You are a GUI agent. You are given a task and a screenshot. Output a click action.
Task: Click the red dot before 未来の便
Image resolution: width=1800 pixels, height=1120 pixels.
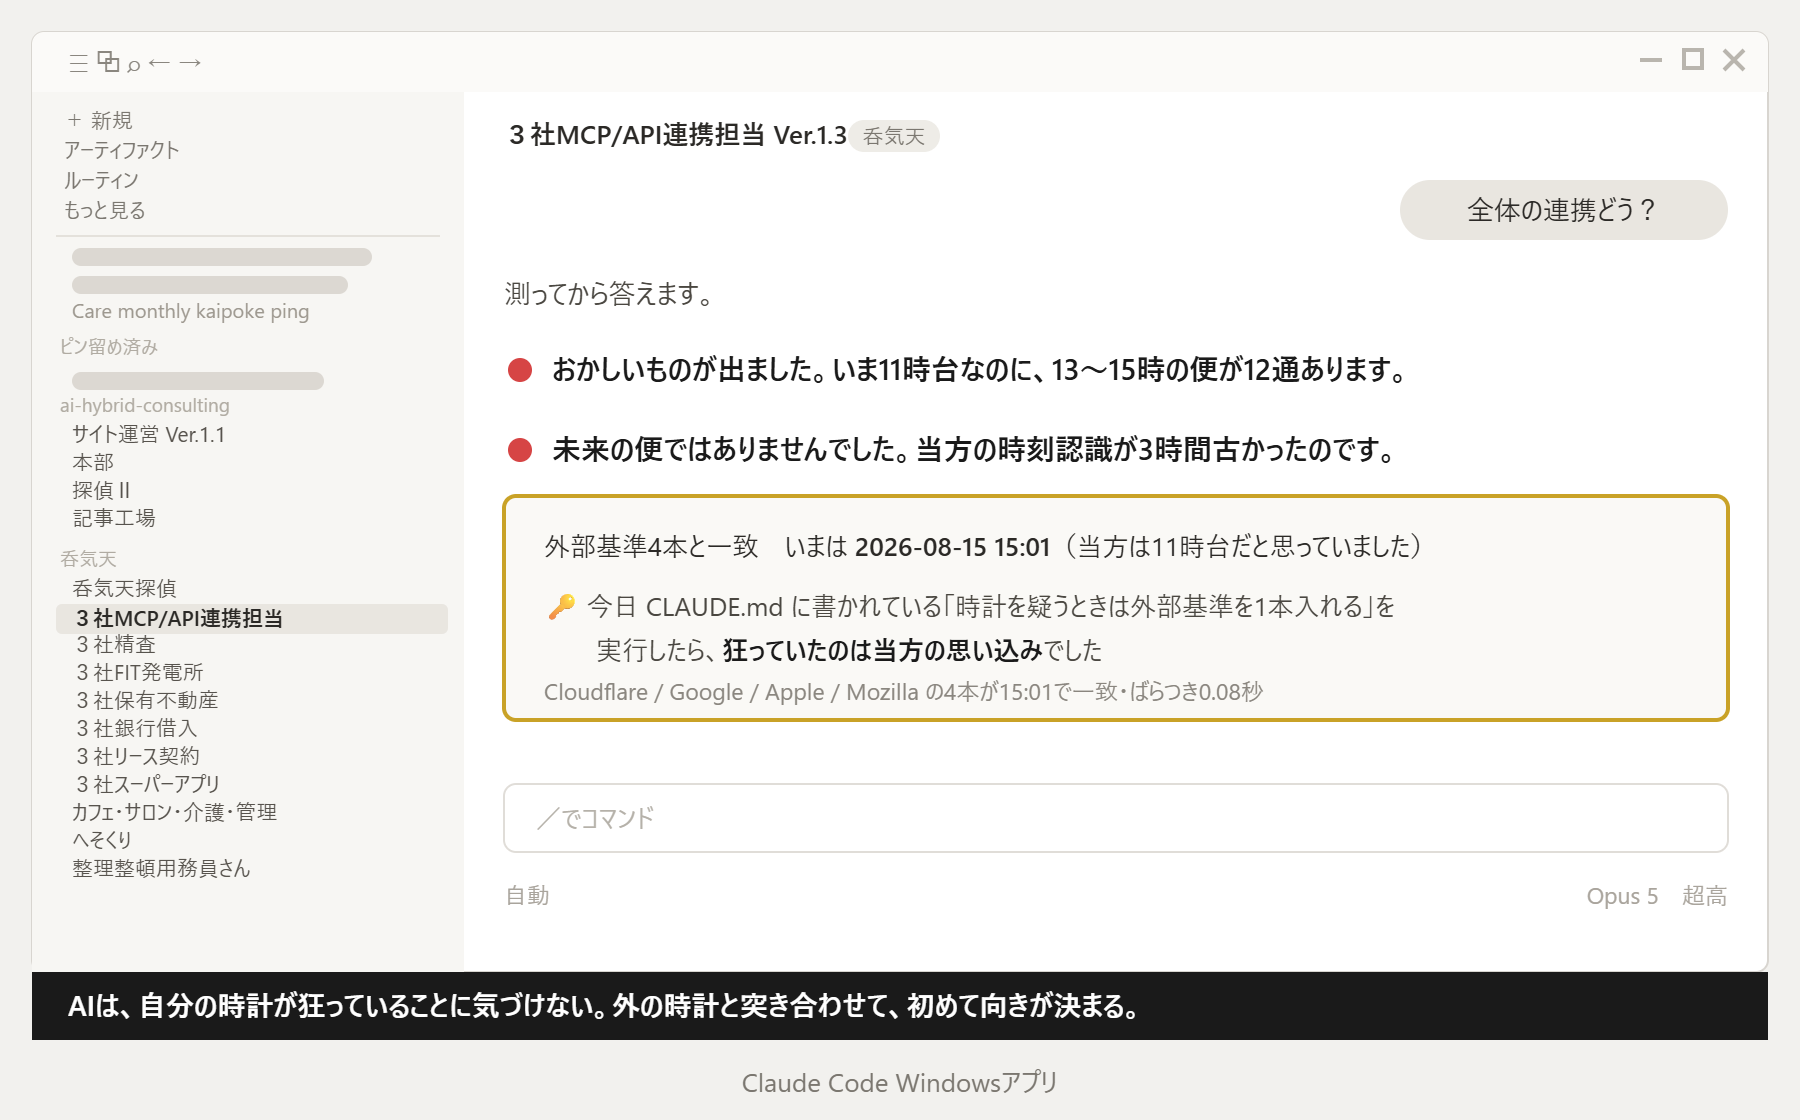coord(520,450)
